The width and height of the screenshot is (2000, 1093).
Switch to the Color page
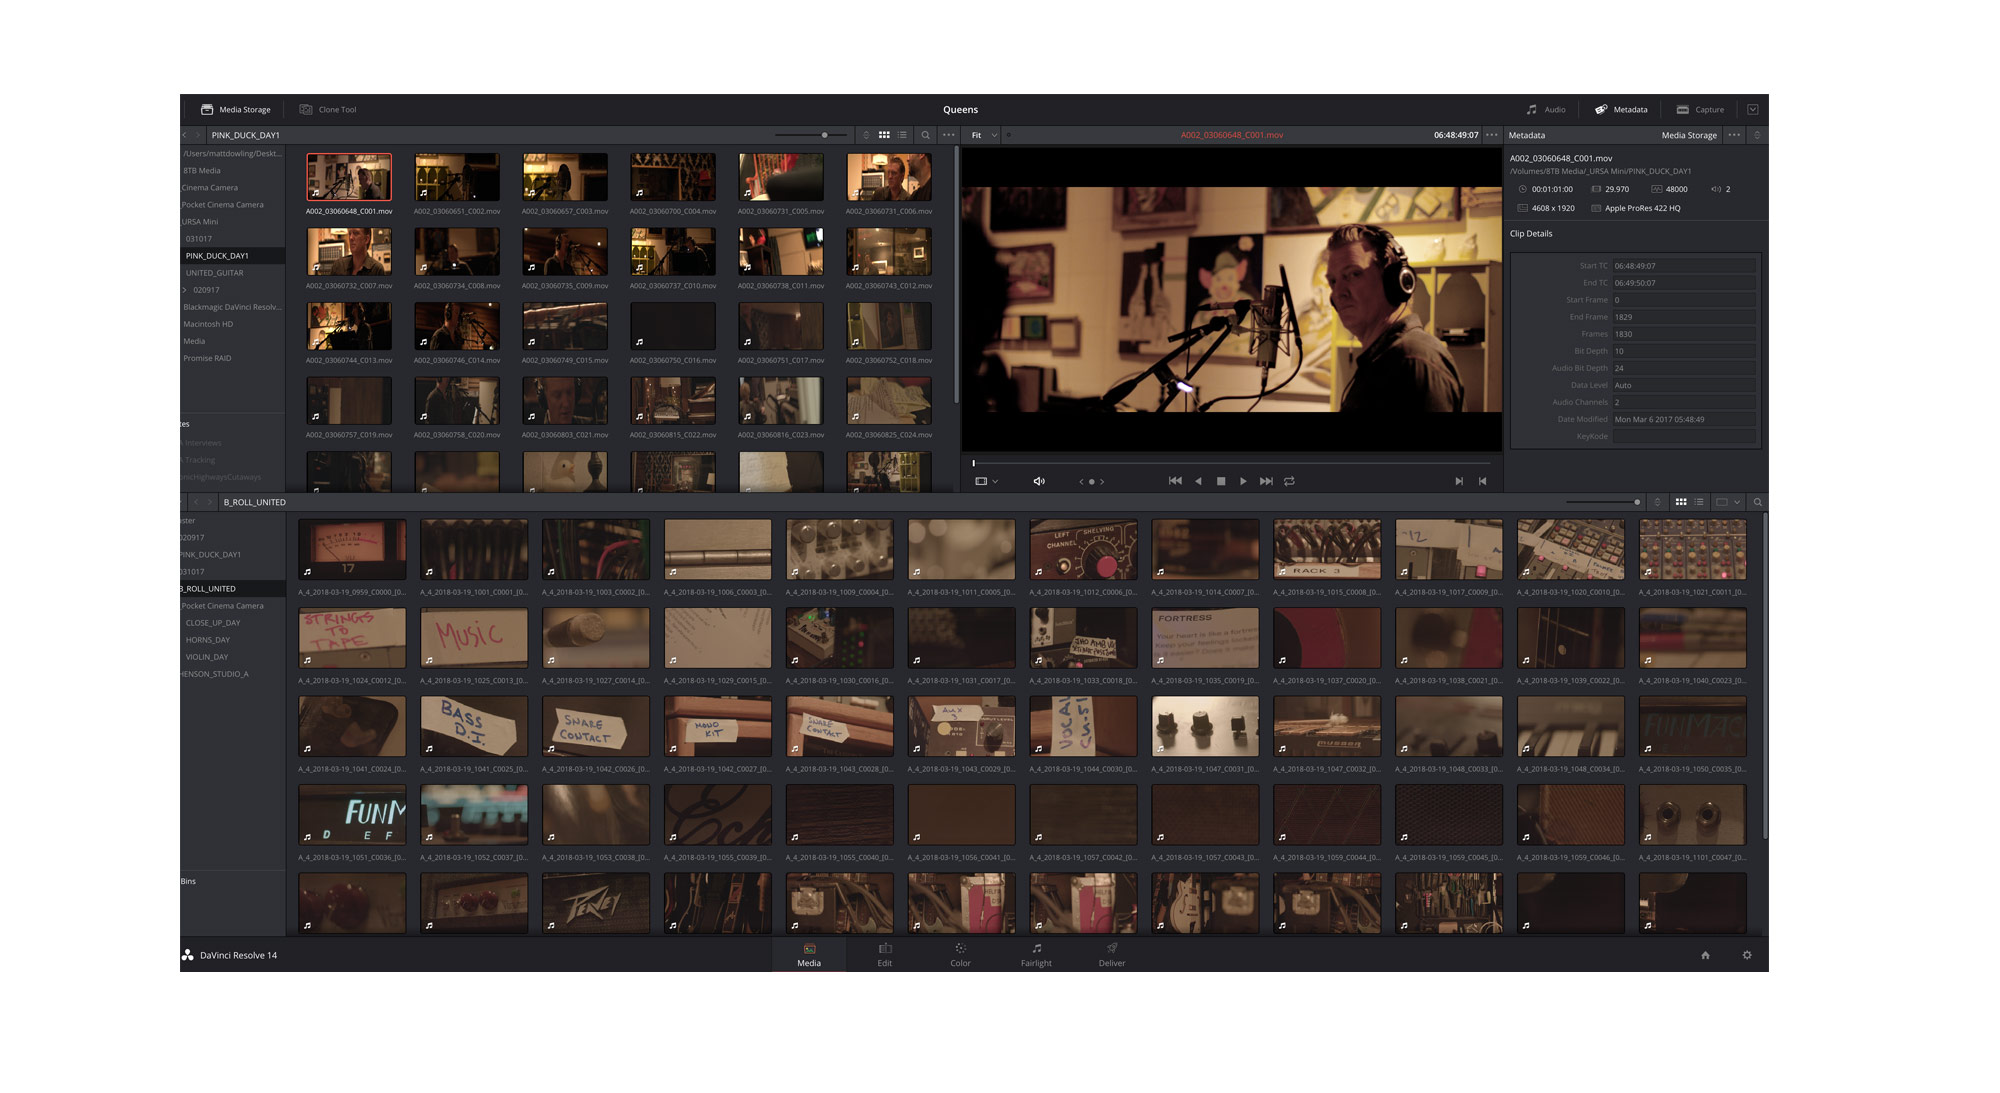pyautogui.click(x=960, y=955)
